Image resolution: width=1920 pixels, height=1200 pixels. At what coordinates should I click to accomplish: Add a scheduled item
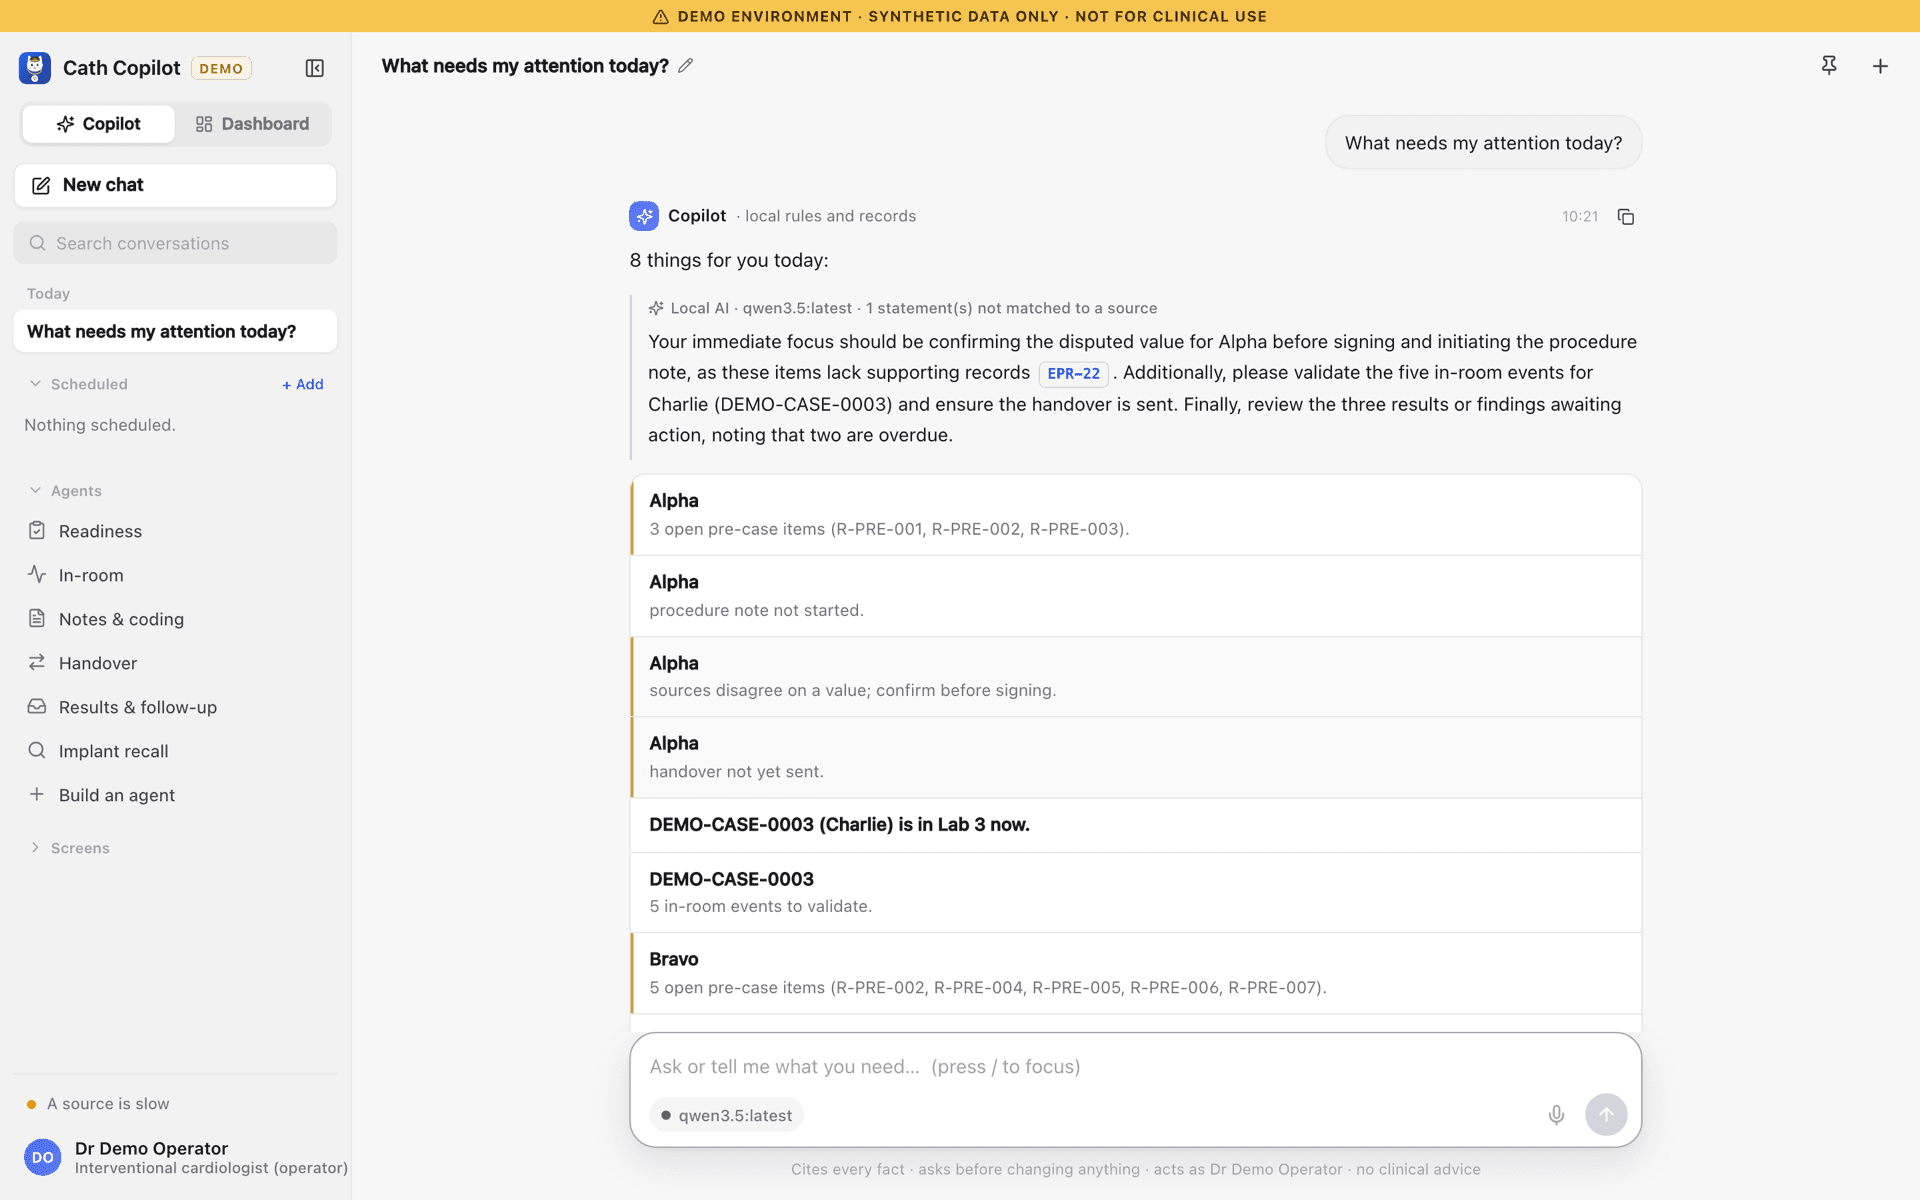click(x=303, y=384)
